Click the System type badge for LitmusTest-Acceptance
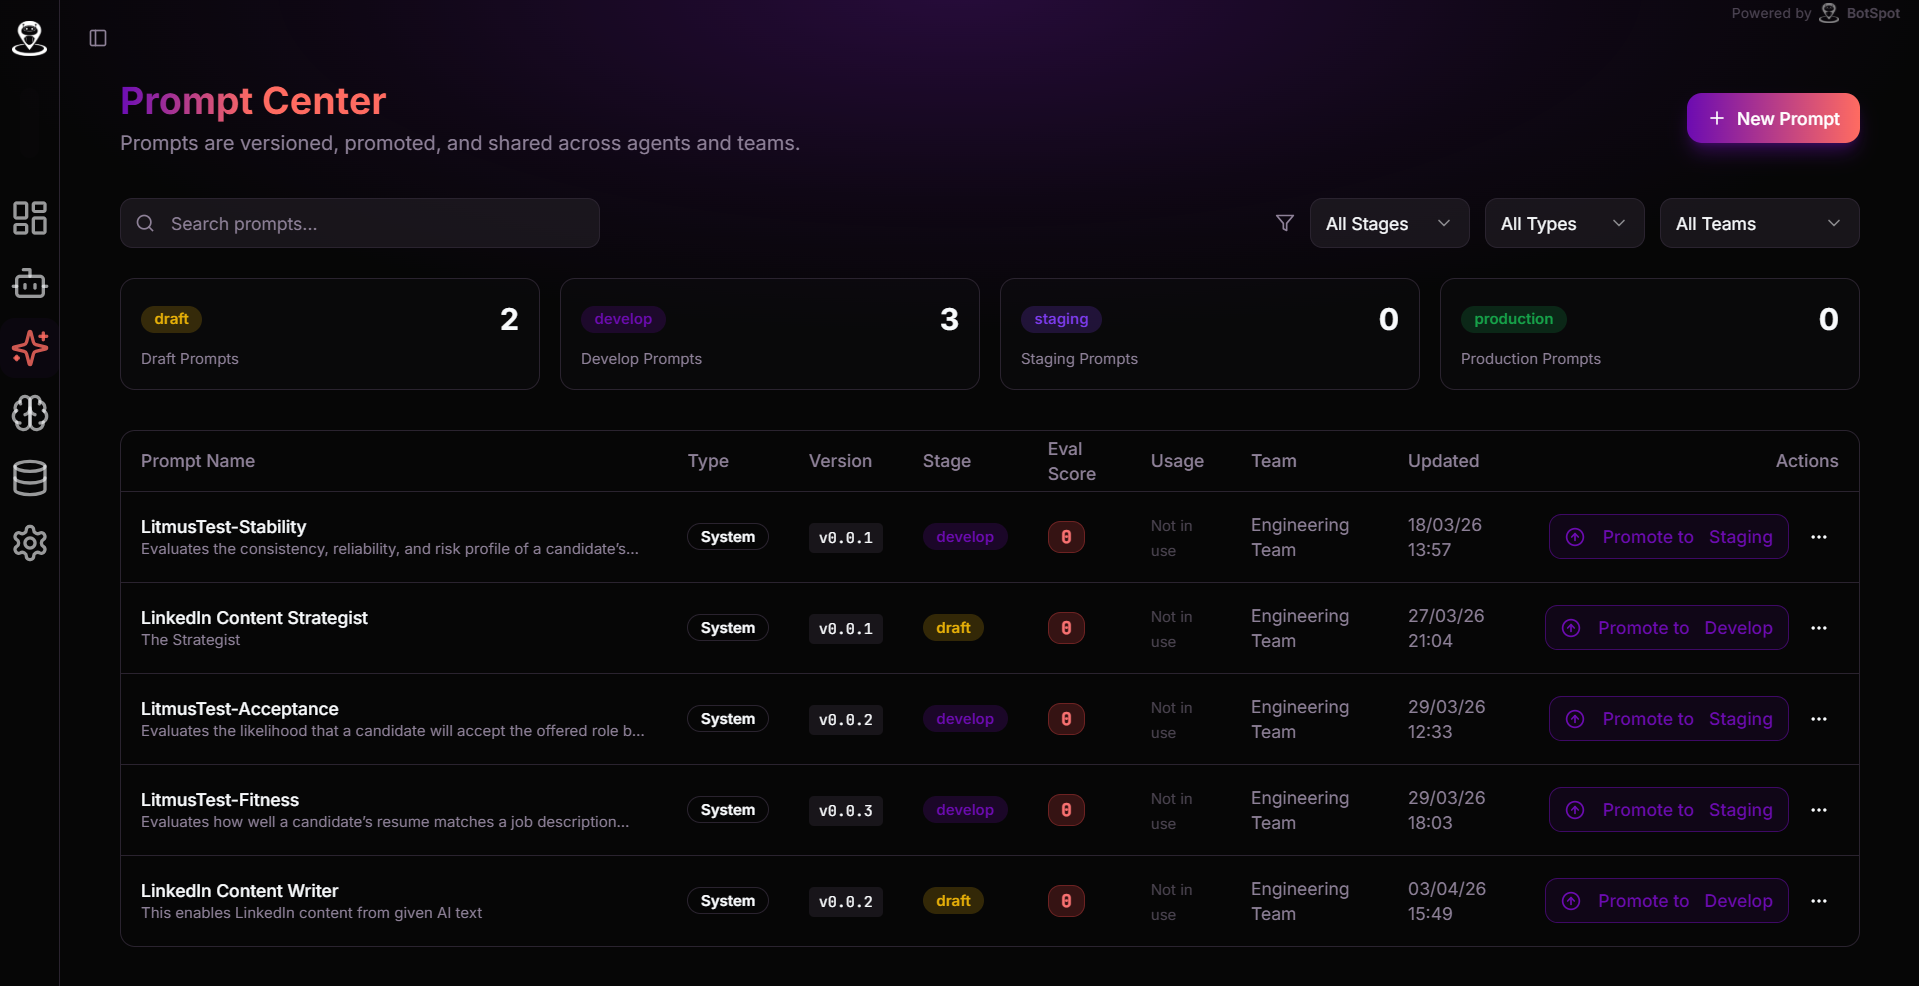This screenshot has width=1919, height=986. [728, 719]
